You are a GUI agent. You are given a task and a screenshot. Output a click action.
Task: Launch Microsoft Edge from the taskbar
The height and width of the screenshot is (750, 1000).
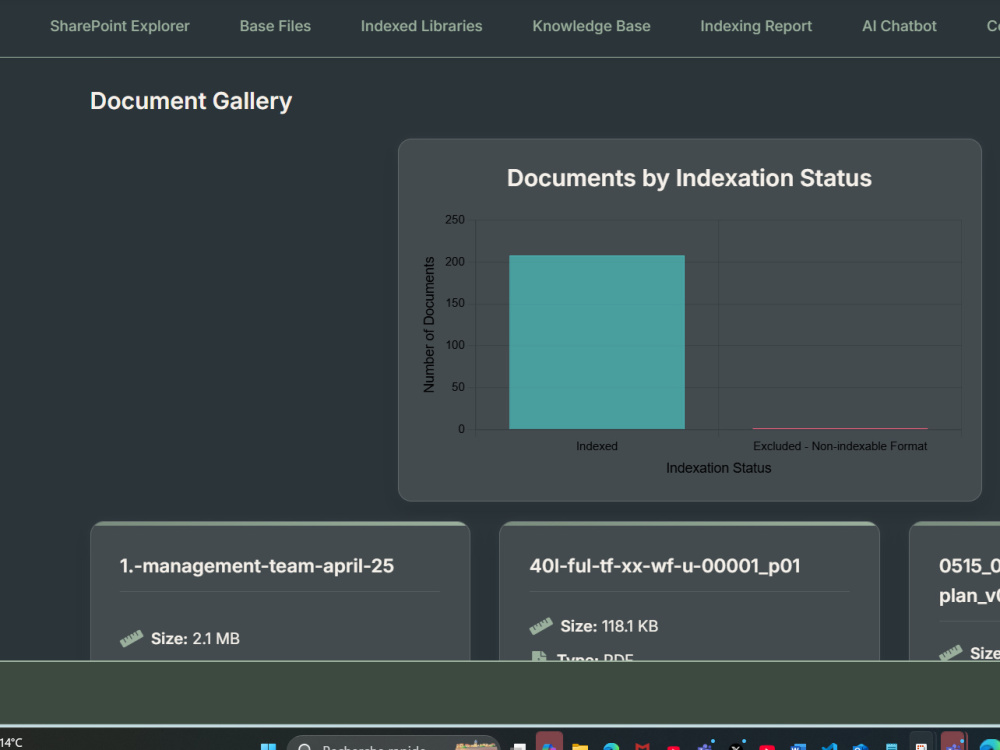tap(611, 747)
